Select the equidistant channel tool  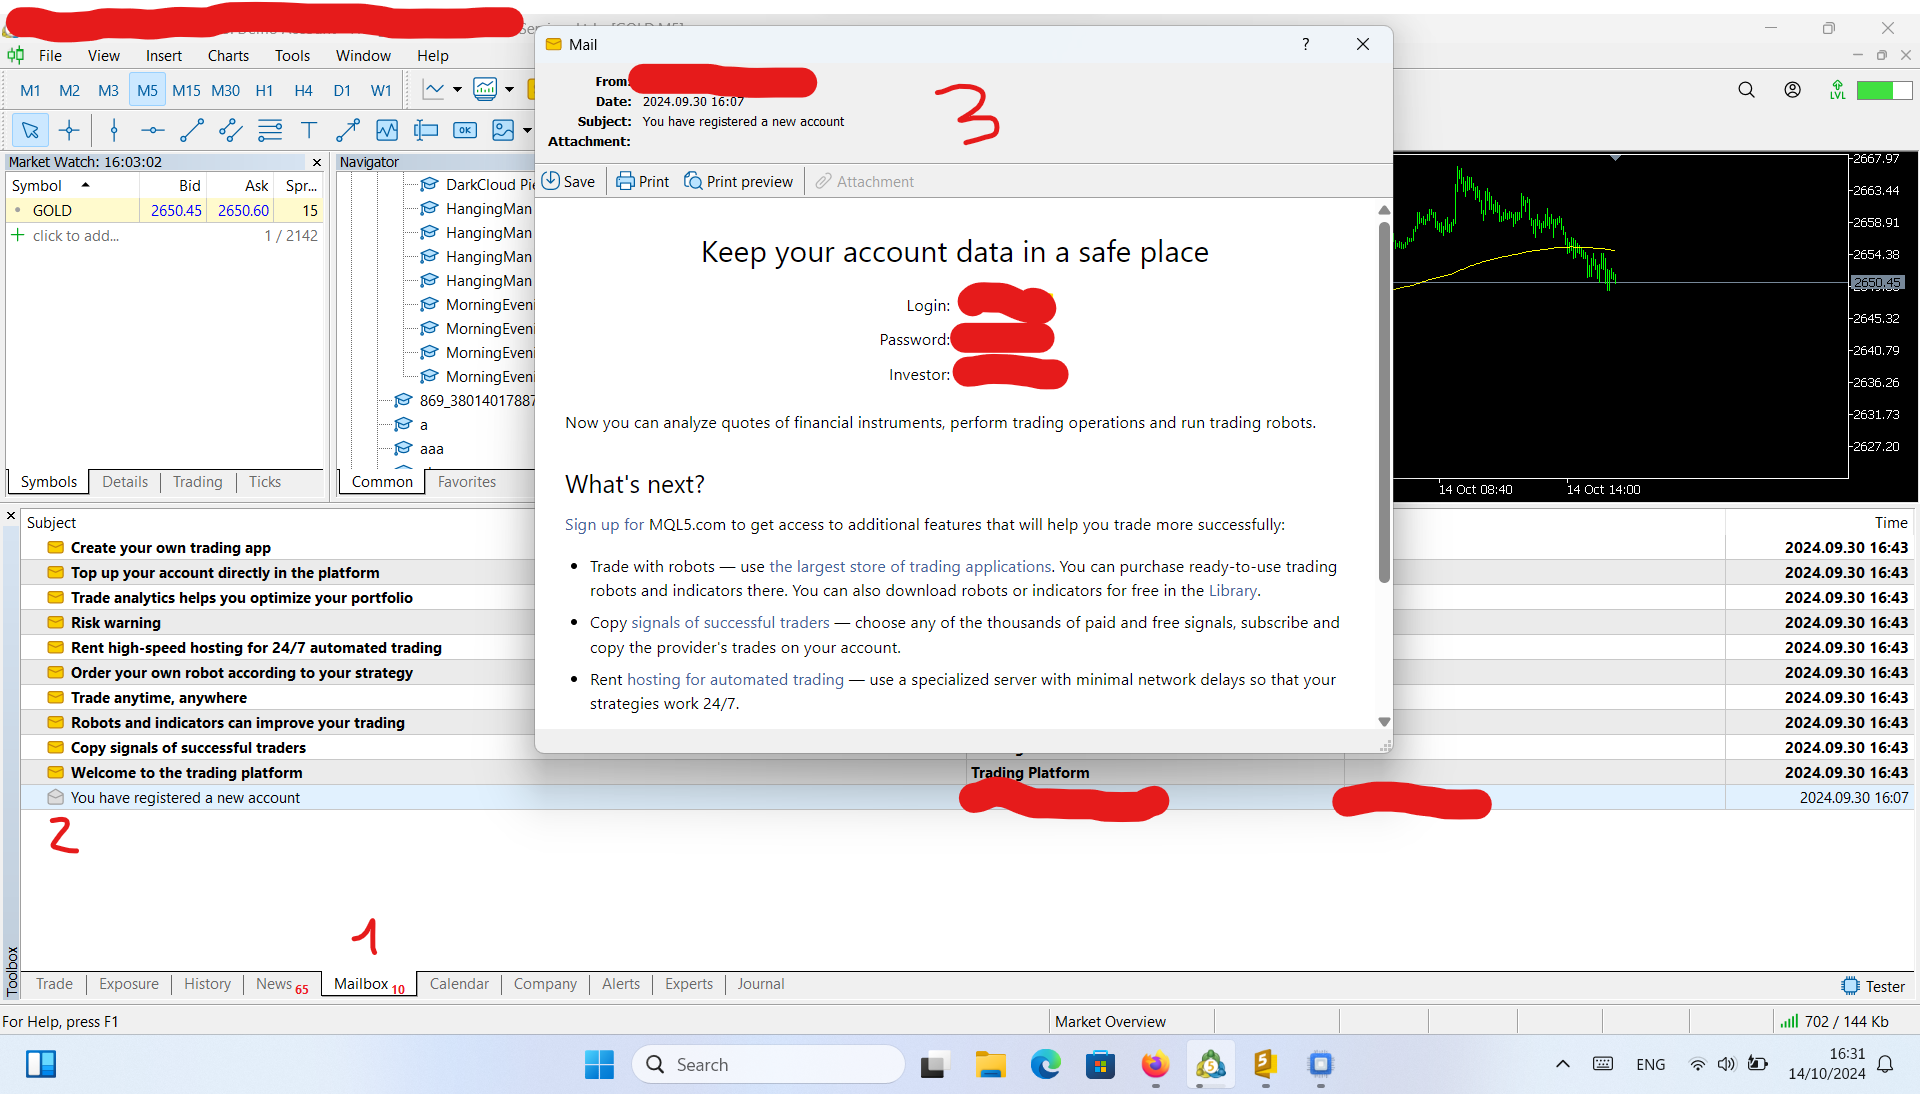(231, 130)
